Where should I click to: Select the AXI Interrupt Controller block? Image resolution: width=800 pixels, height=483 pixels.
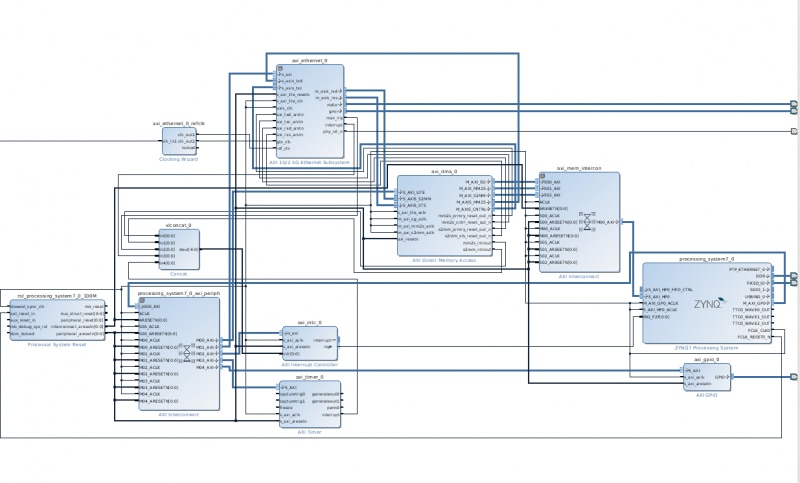tap(310, 344)
